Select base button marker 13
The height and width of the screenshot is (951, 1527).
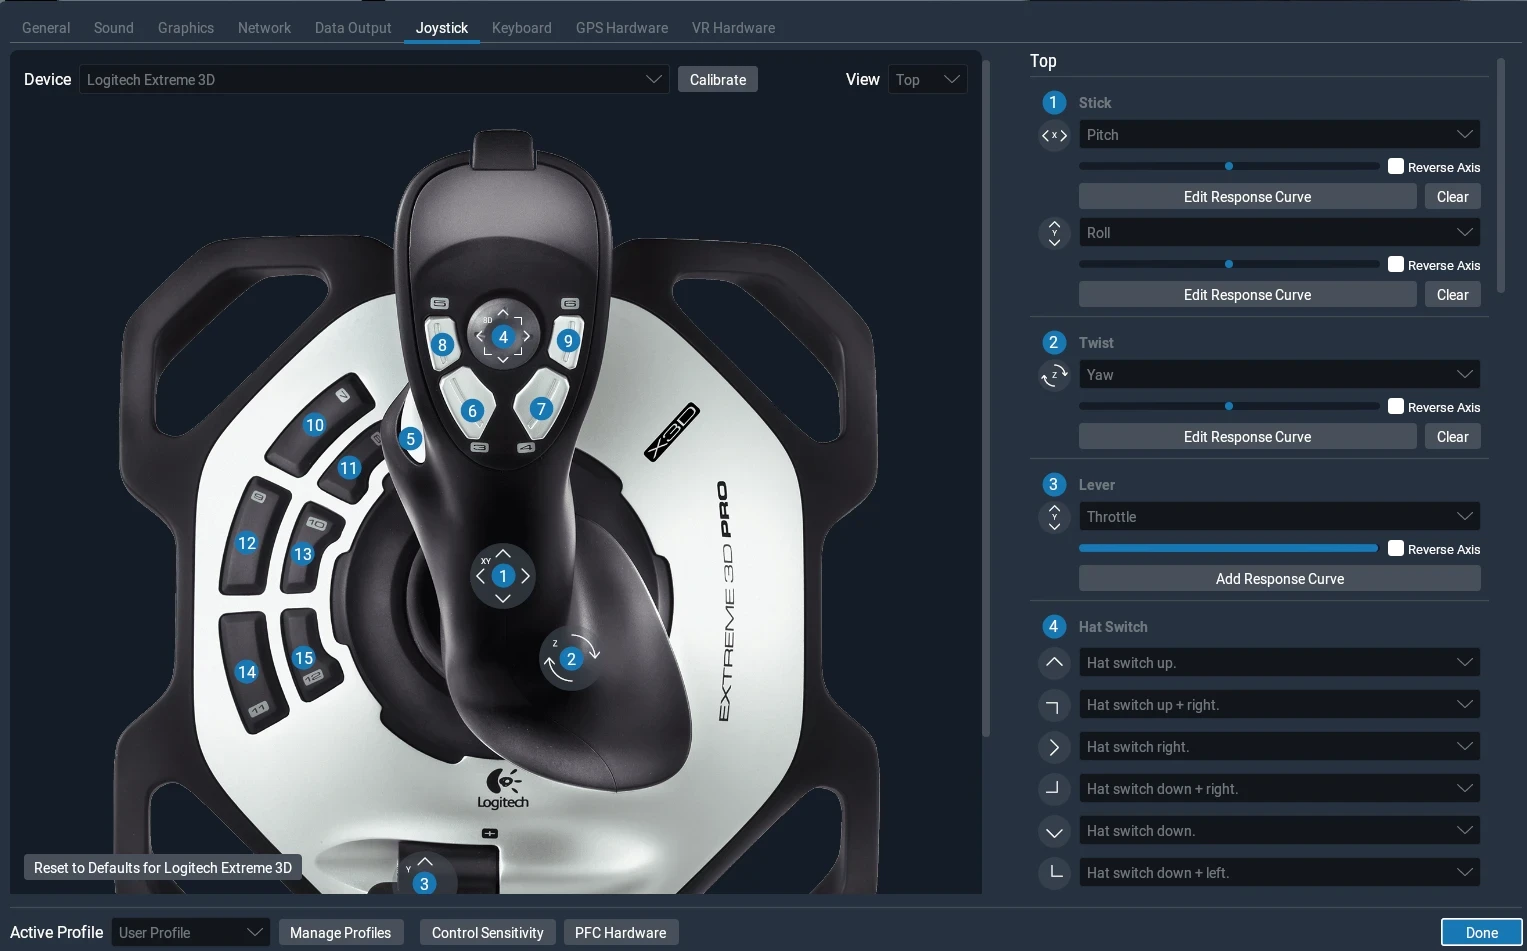[303, 554]
